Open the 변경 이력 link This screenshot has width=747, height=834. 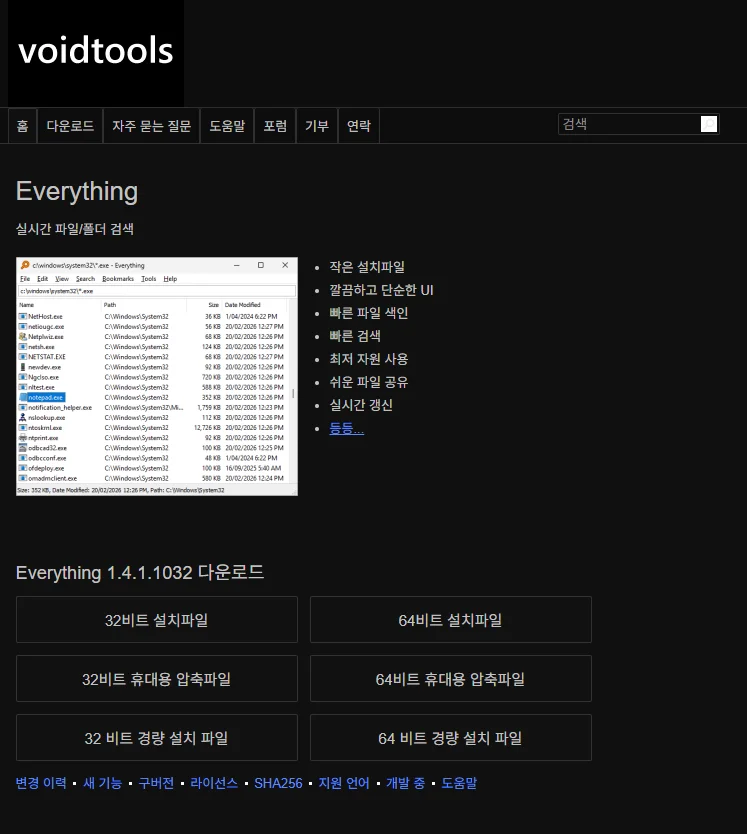(x=41, y=783)
